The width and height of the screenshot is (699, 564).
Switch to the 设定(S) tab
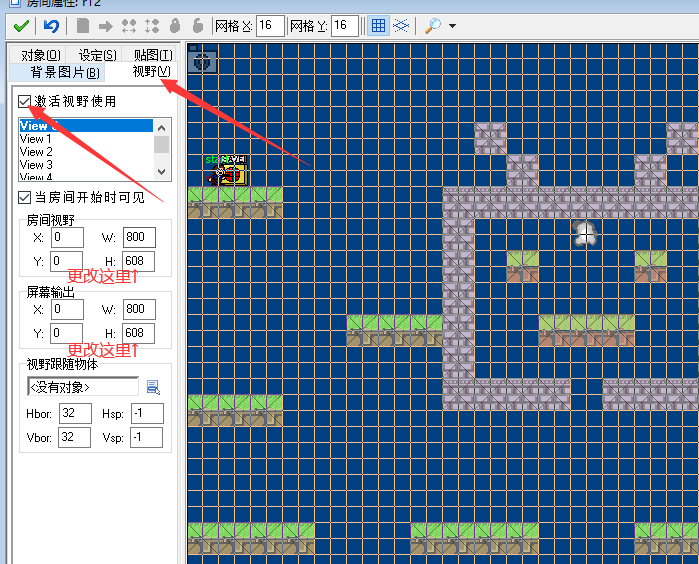98,55
